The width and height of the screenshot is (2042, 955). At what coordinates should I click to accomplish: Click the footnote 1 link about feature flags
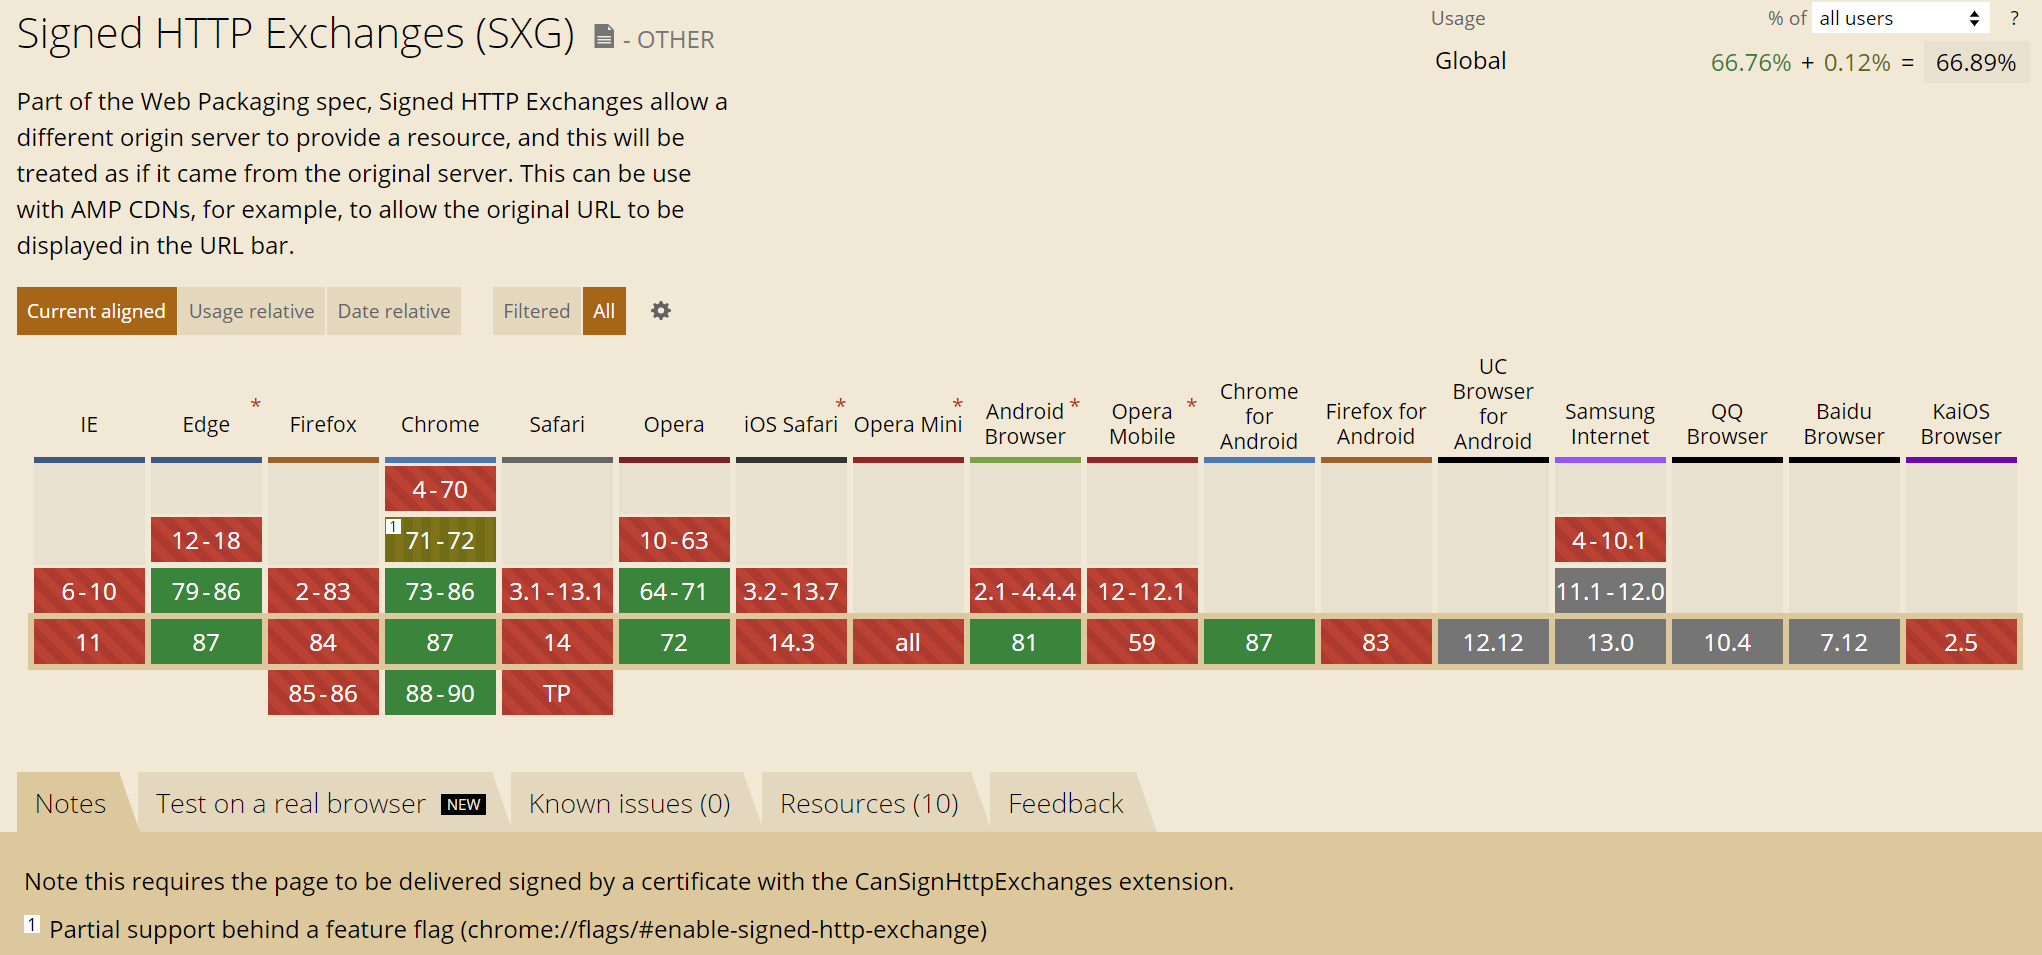tap(31, 925)
